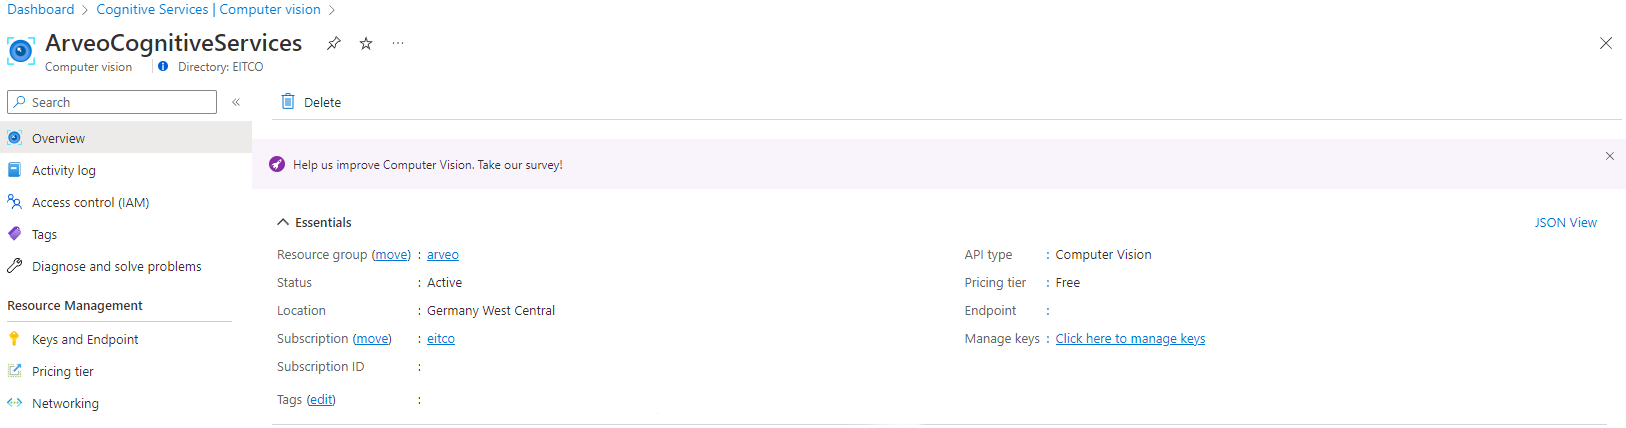The height and width of the screenshot is (428, 1626).
Task: Collapse the Essentials section
Action: [284, 222]
